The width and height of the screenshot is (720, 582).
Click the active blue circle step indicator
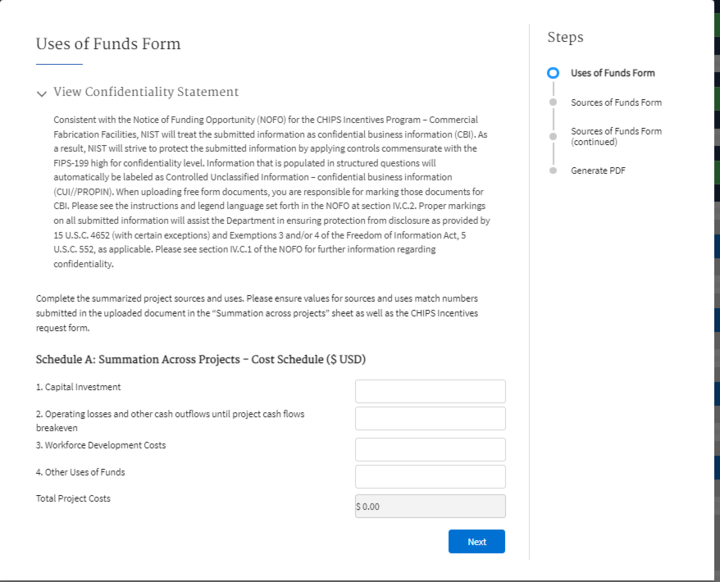552,73
